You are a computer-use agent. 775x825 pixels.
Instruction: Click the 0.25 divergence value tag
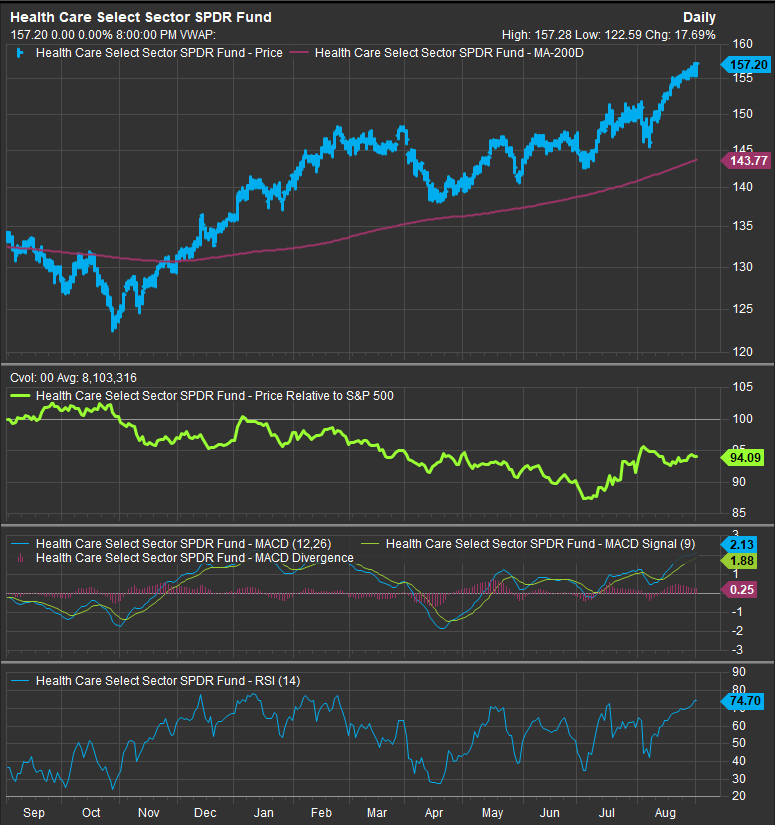[741, 590]
